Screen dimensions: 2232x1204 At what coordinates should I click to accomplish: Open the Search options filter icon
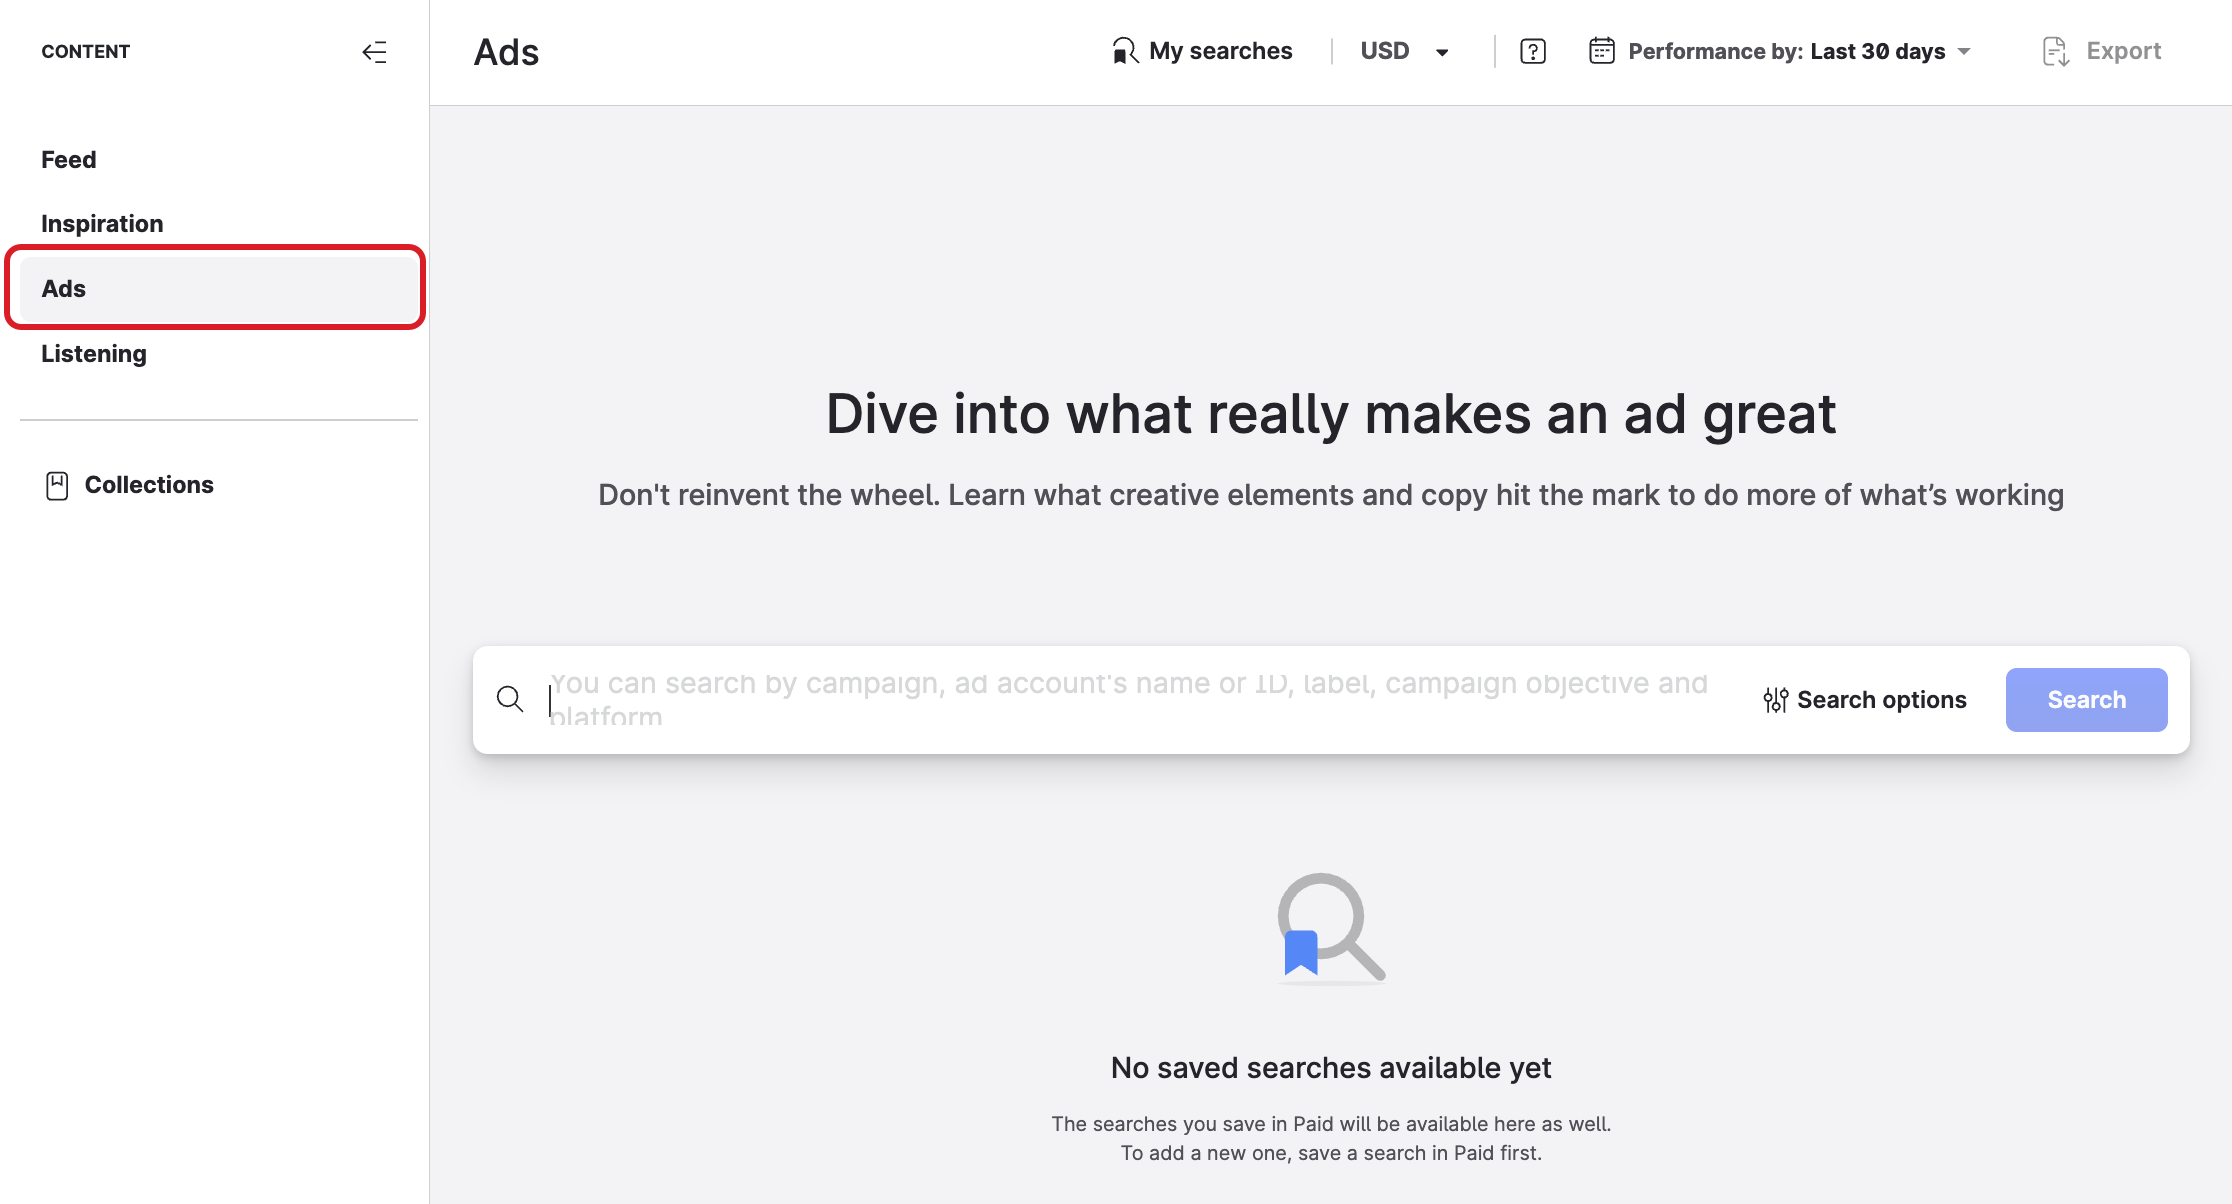[1775, 699]
